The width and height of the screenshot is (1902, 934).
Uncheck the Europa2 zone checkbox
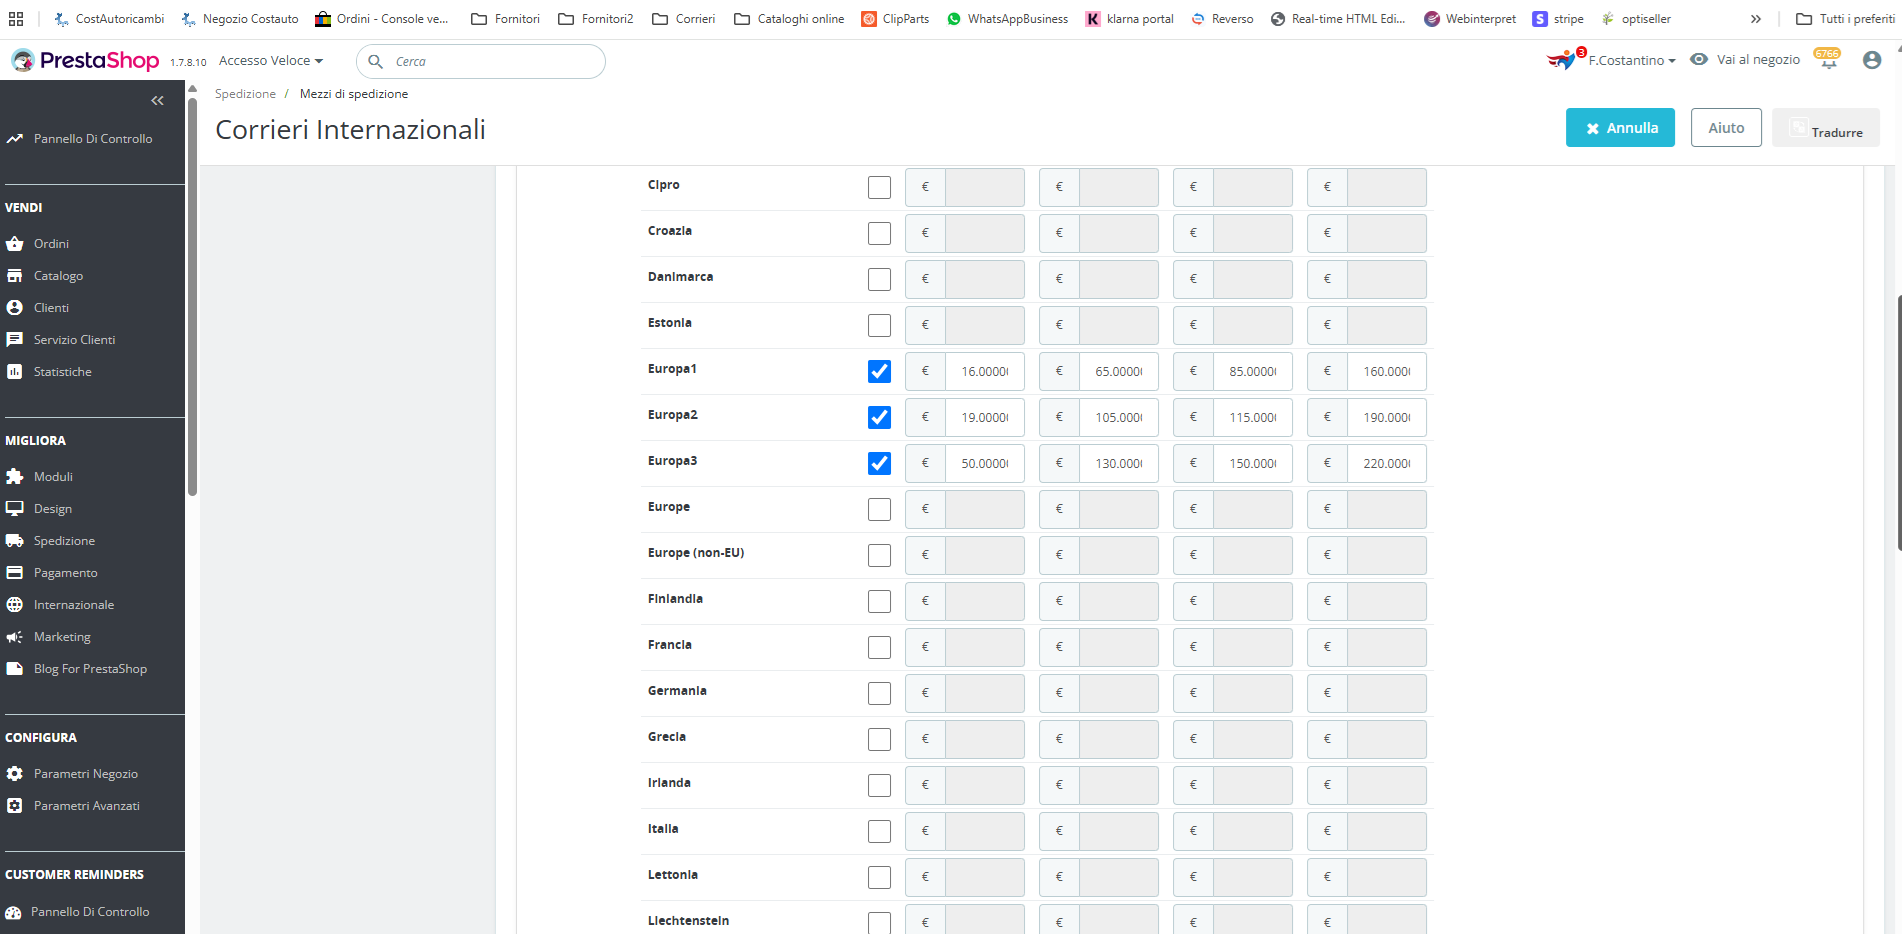click(x=879, y=417)
